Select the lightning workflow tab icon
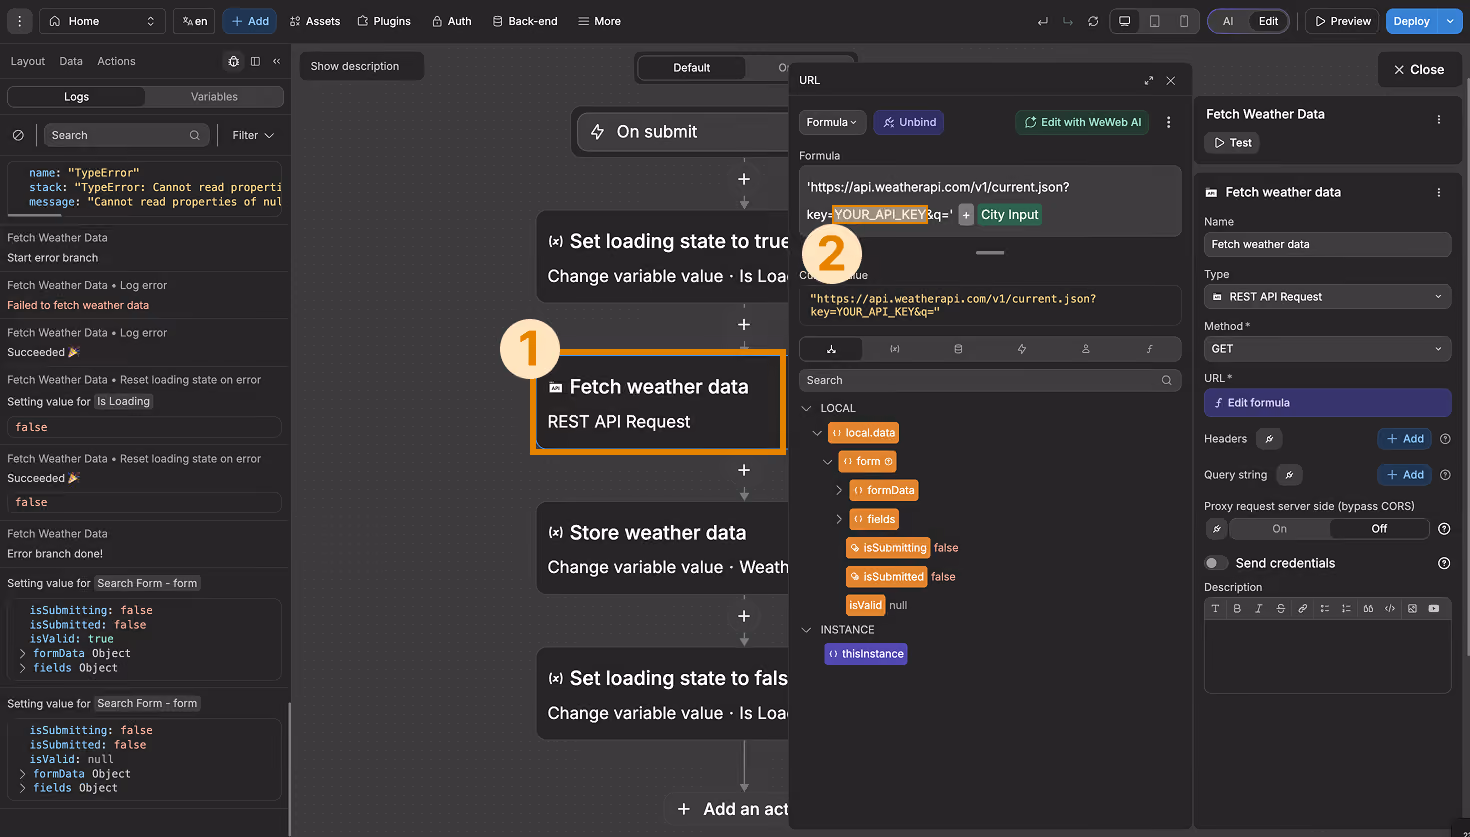Viewport: 1470px width, 837px height. 1022,349
